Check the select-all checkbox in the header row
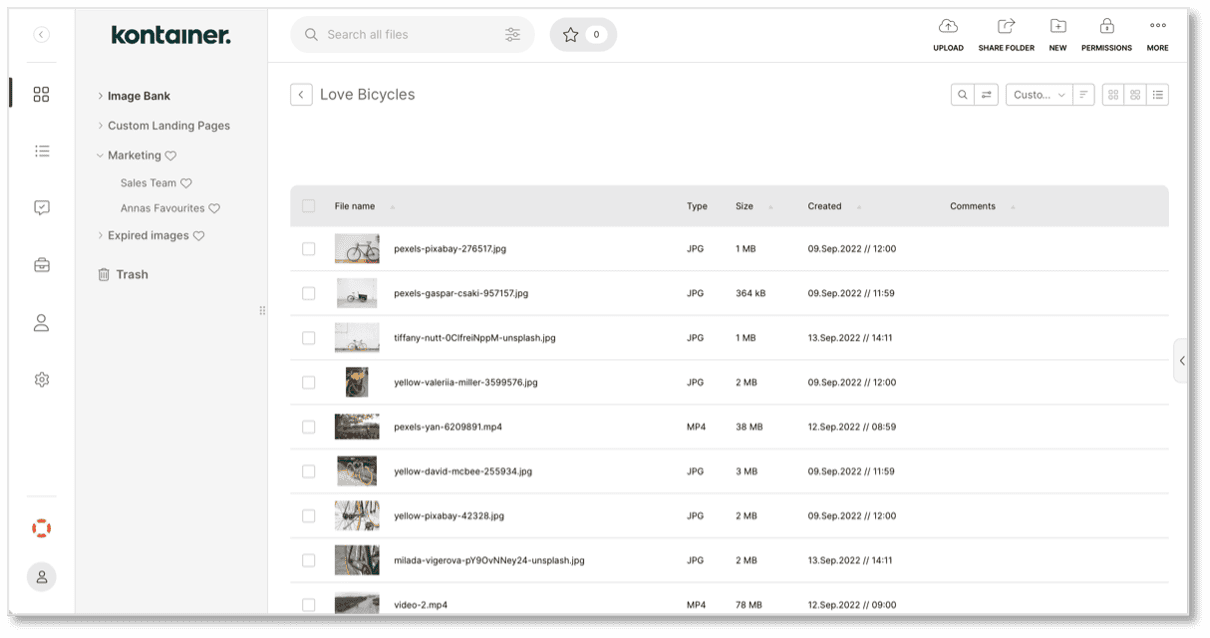This screenshot has width=1210, height=638. point(309,205)
